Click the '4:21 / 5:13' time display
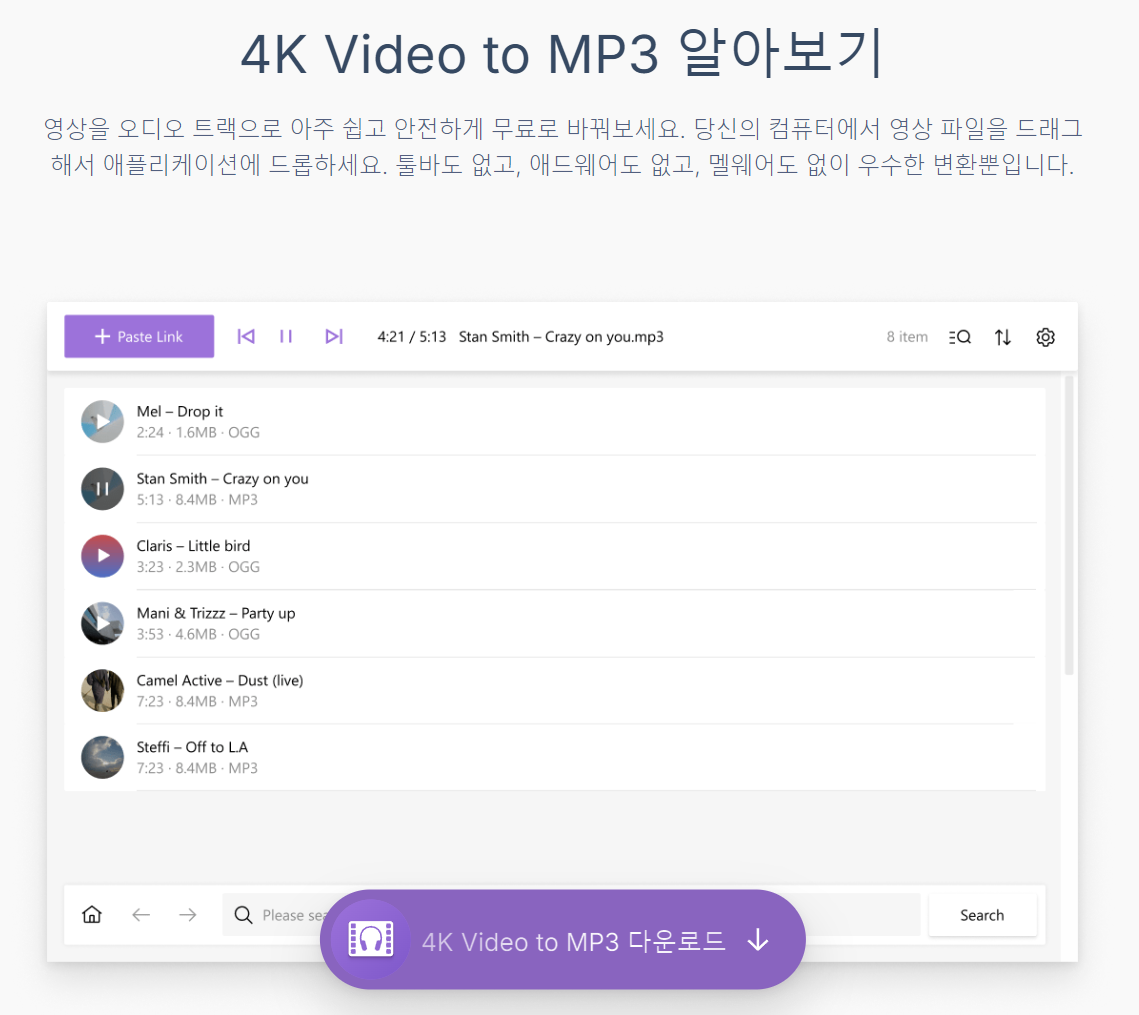Viewport: 1139px width, 1015px height. click(411, 337)
